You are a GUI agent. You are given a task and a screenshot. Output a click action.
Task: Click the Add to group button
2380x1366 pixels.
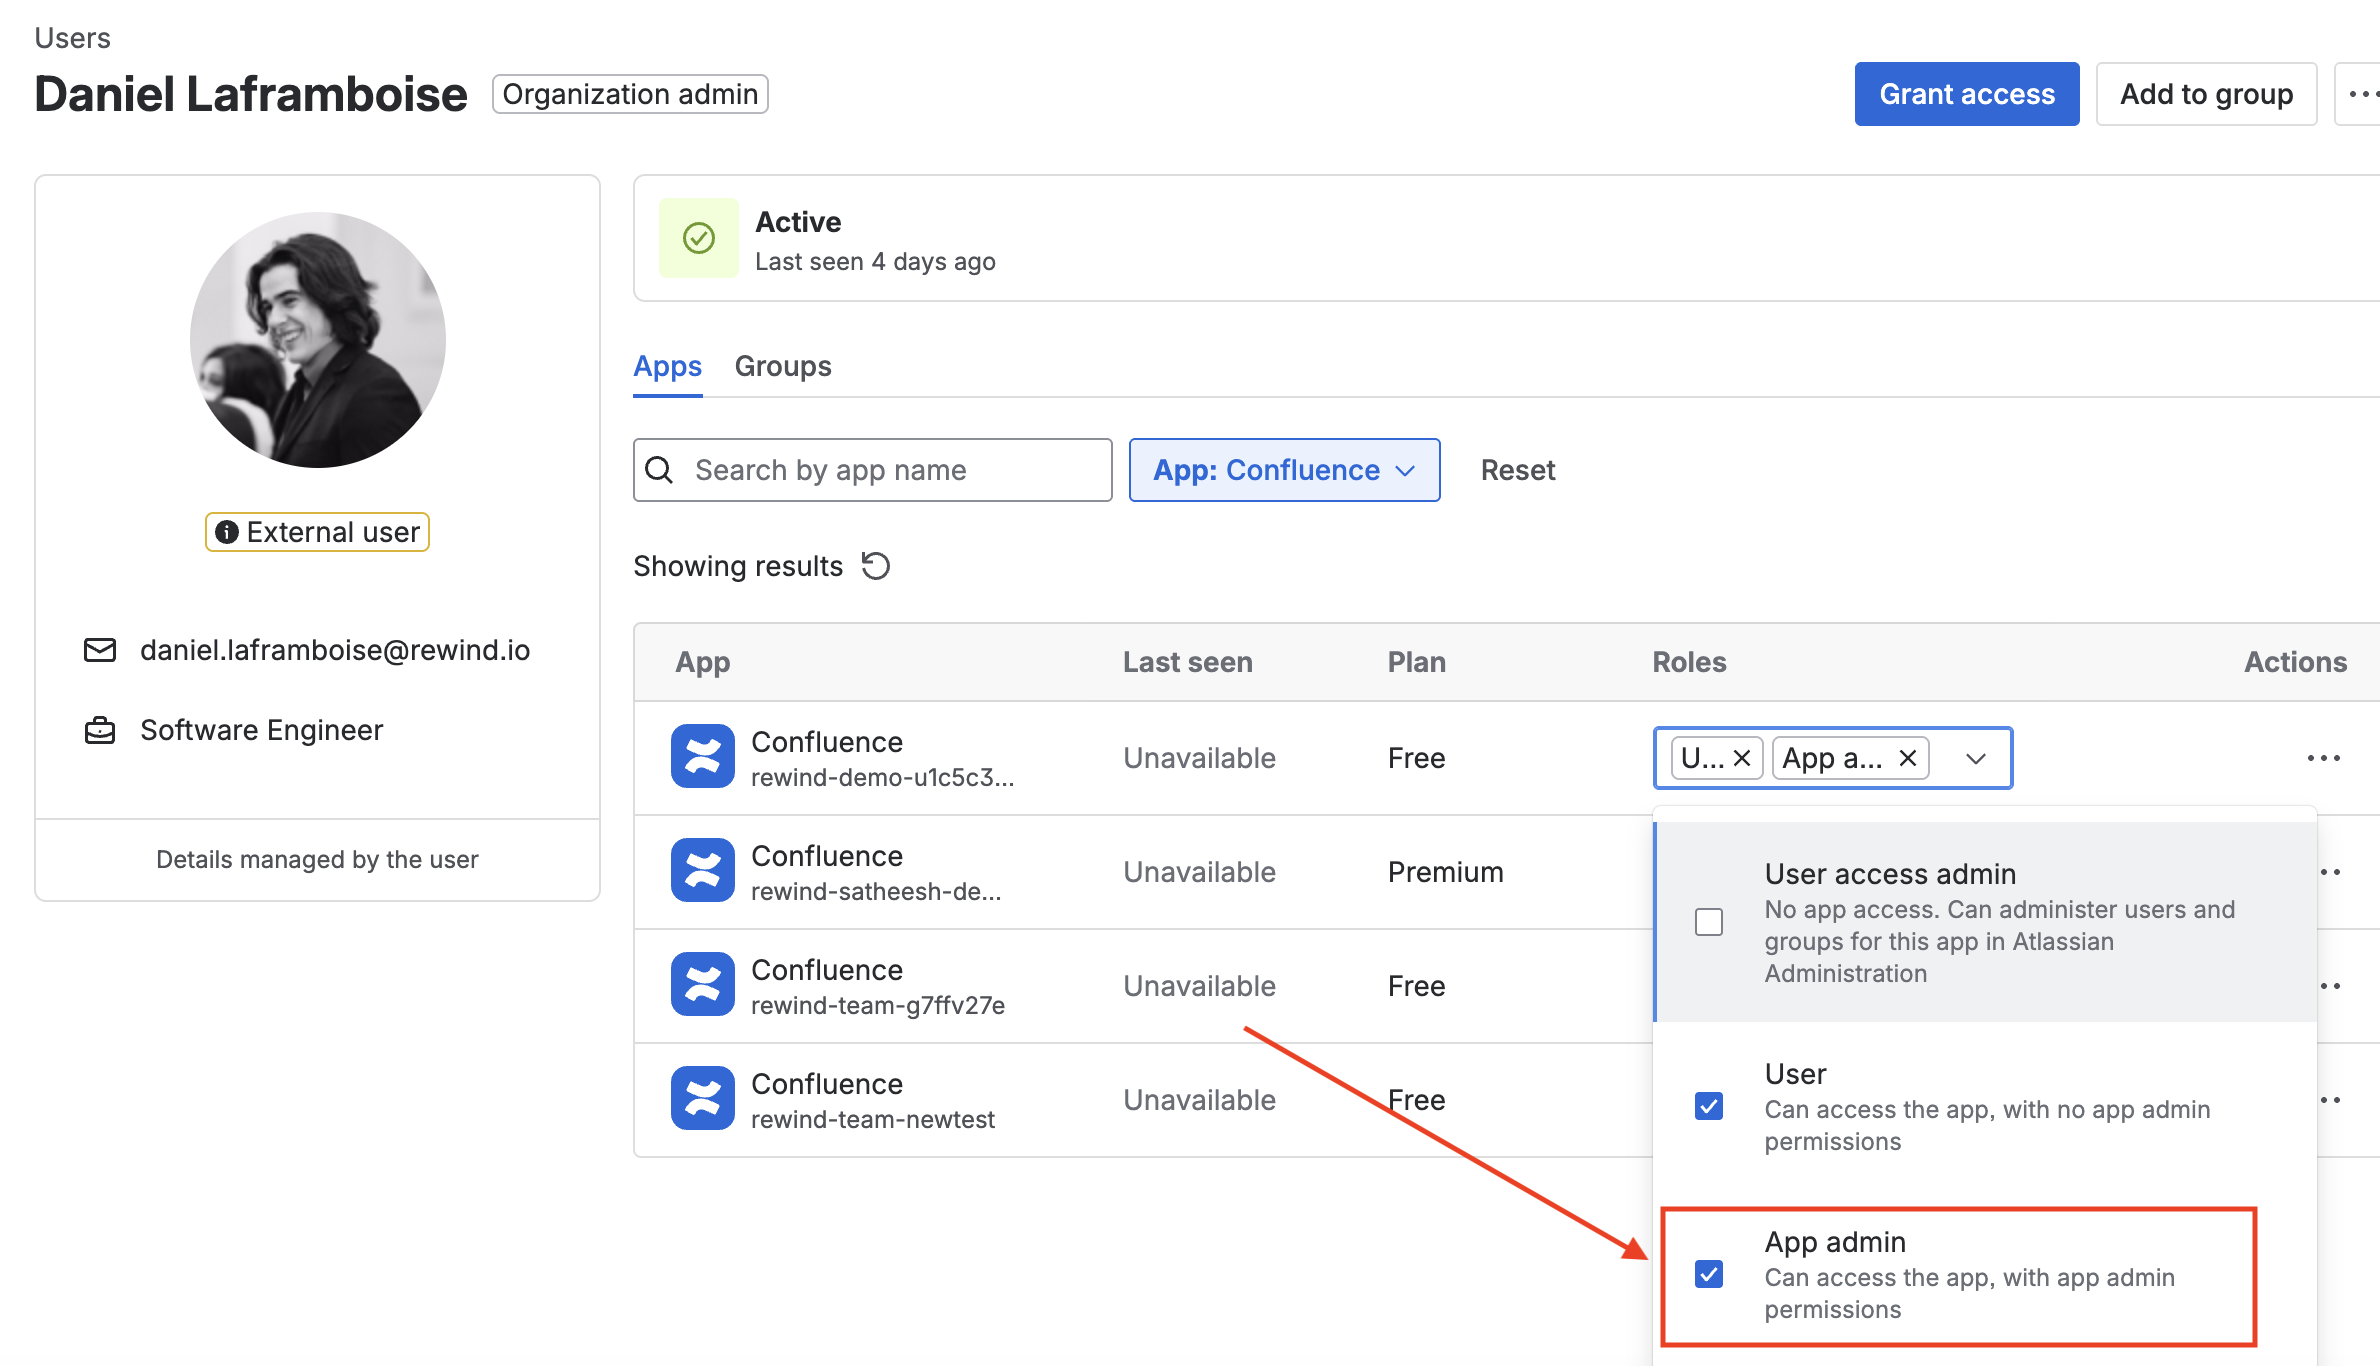coord(2206,94)
